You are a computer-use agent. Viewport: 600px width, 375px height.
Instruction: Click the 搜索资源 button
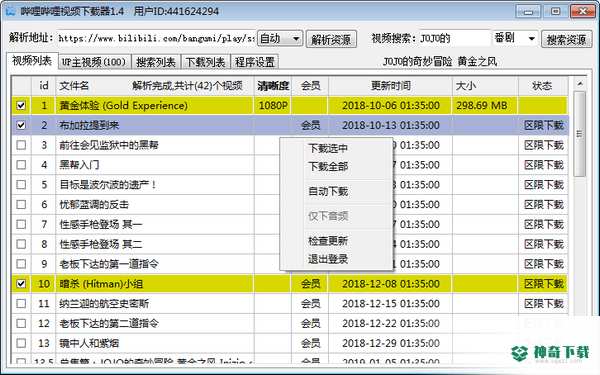point(566,39)
